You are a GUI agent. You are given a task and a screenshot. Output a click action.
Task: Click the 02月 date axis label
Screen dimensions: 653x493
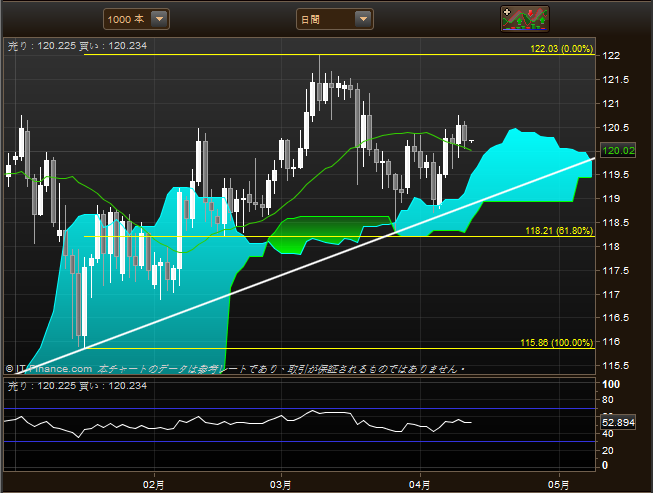click(x=153, y=485)
